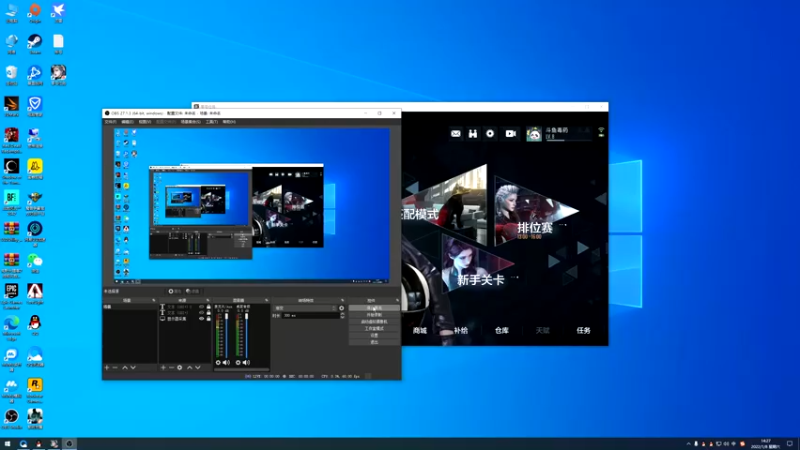Increase transition duration with up arrow
Viewport: 800px width, 450px height.
343,314
